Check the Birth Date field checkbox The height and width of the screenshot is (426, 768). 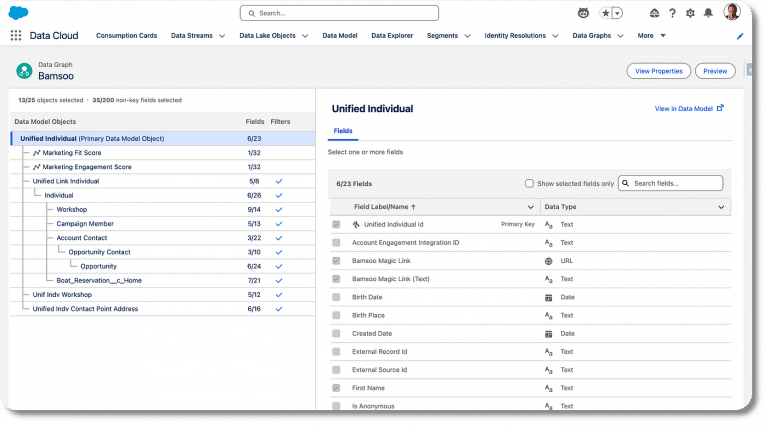pyautogui.click(x=336, y=297)
